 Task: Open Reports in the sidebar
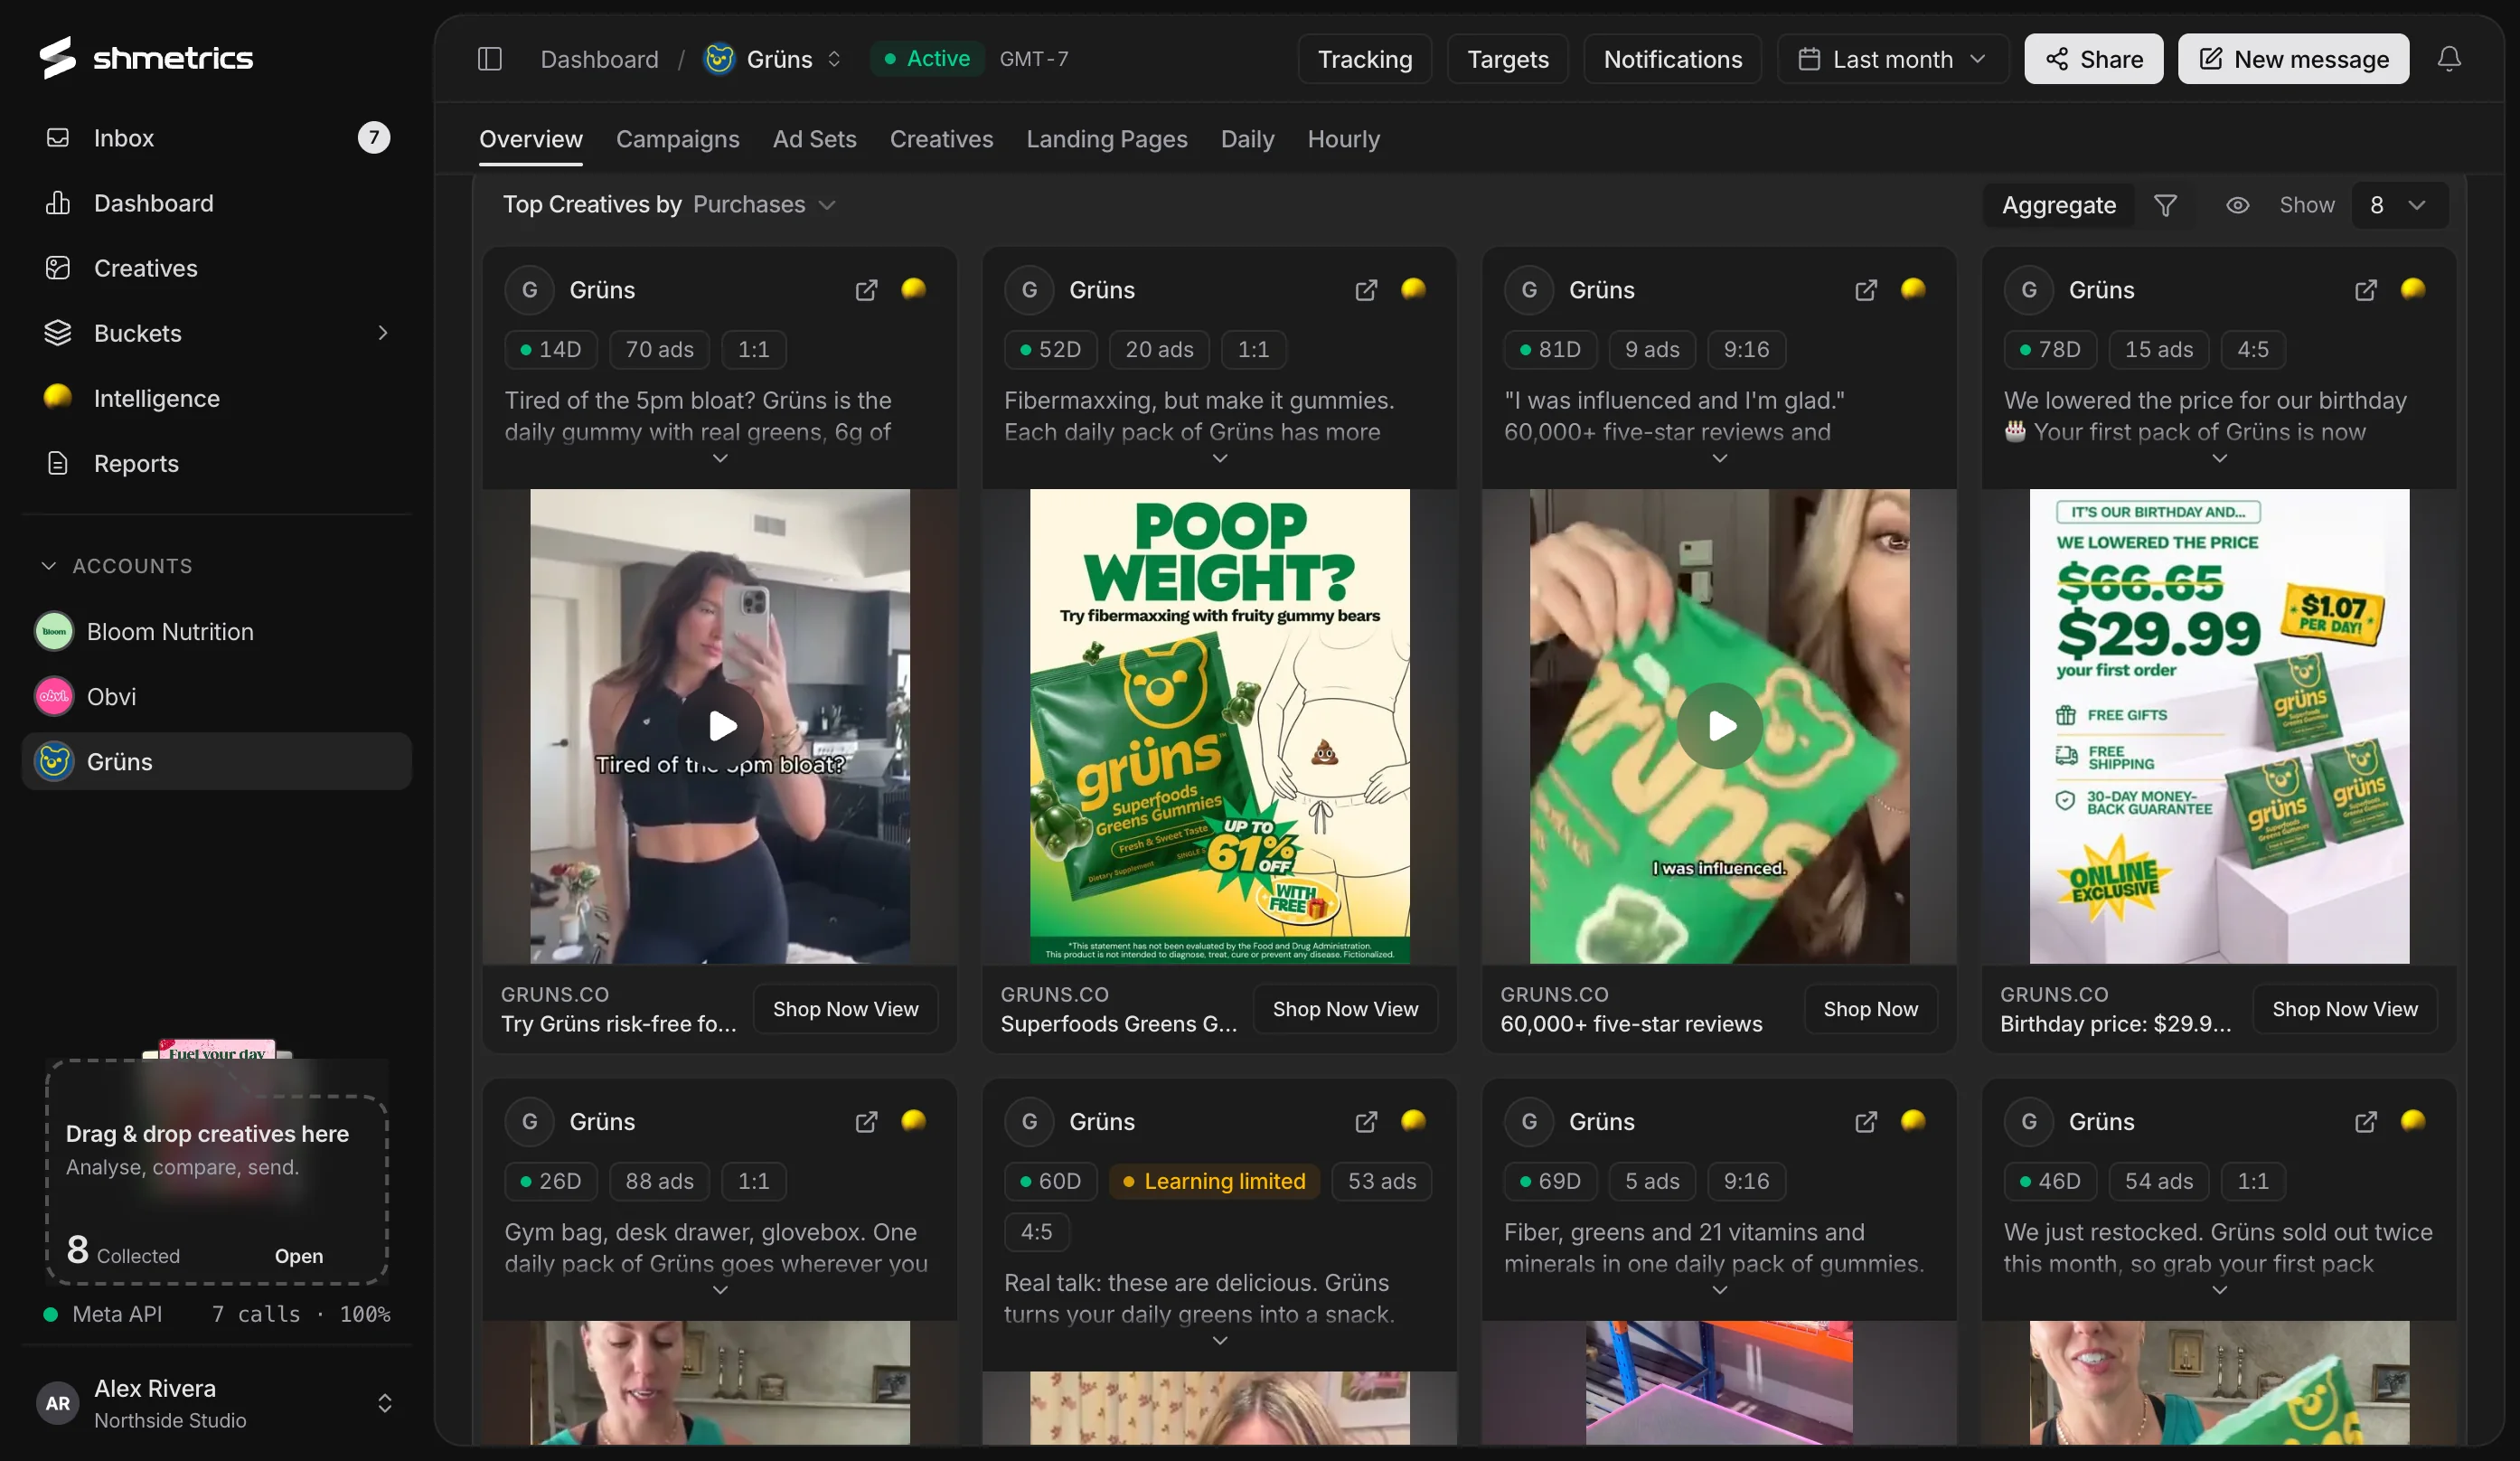(x=216, y=463)
